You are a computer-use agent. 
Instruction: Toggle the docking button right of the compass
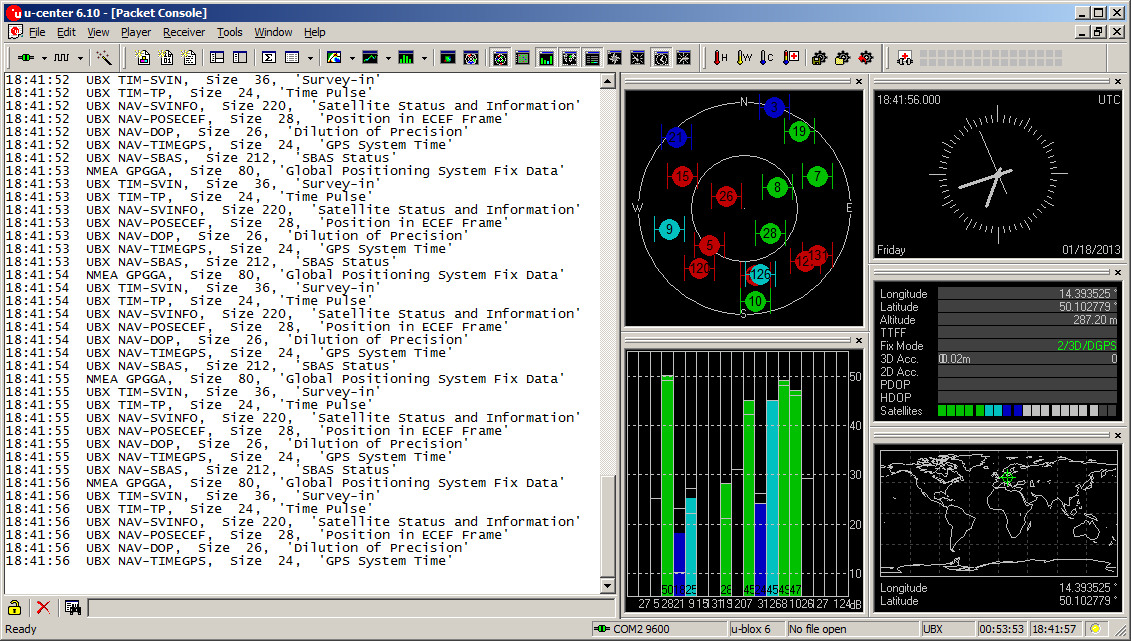tap(638, 58)
